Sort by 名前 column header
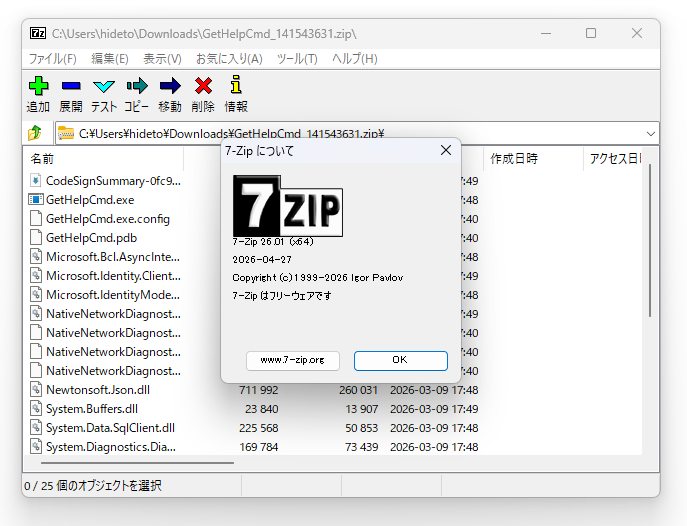 coord(103,159)
